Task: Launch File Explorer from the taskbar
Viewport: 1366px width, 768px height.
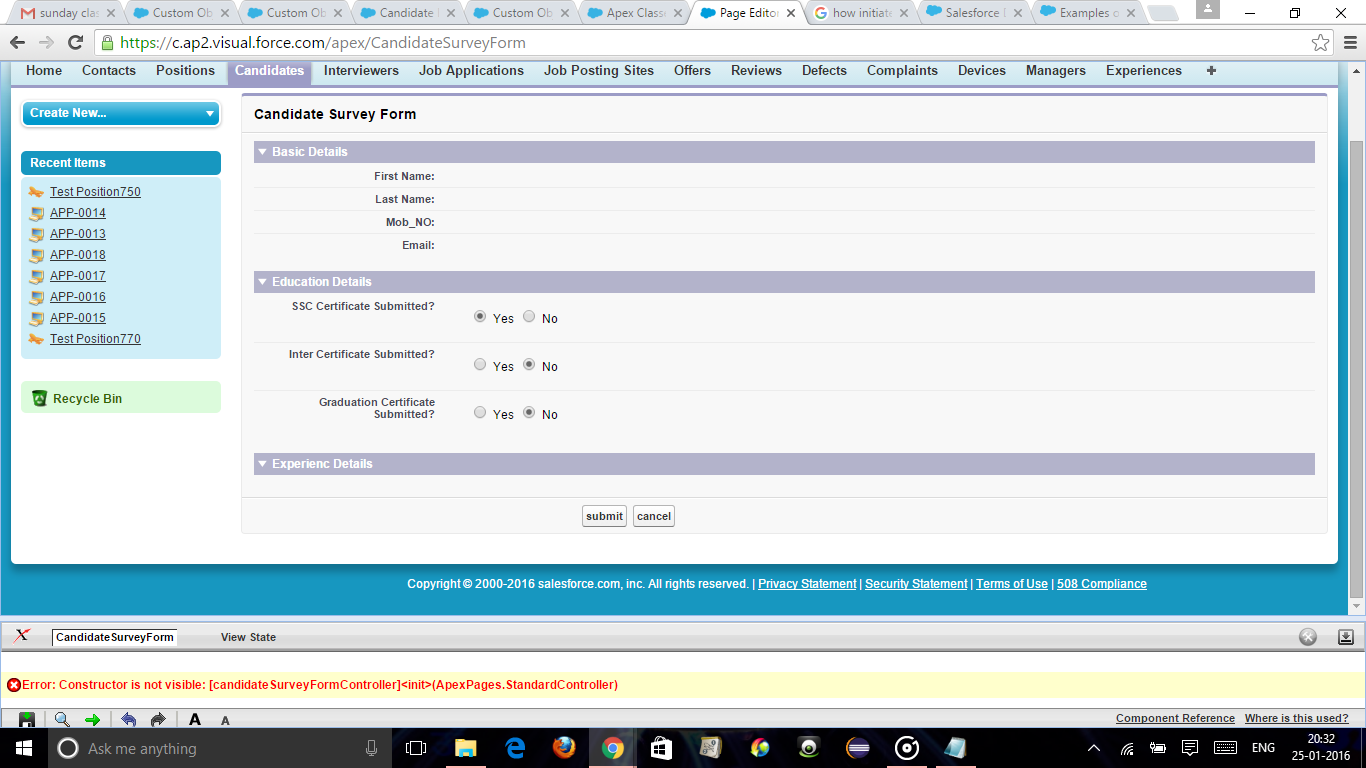Action: pos(466,748)
